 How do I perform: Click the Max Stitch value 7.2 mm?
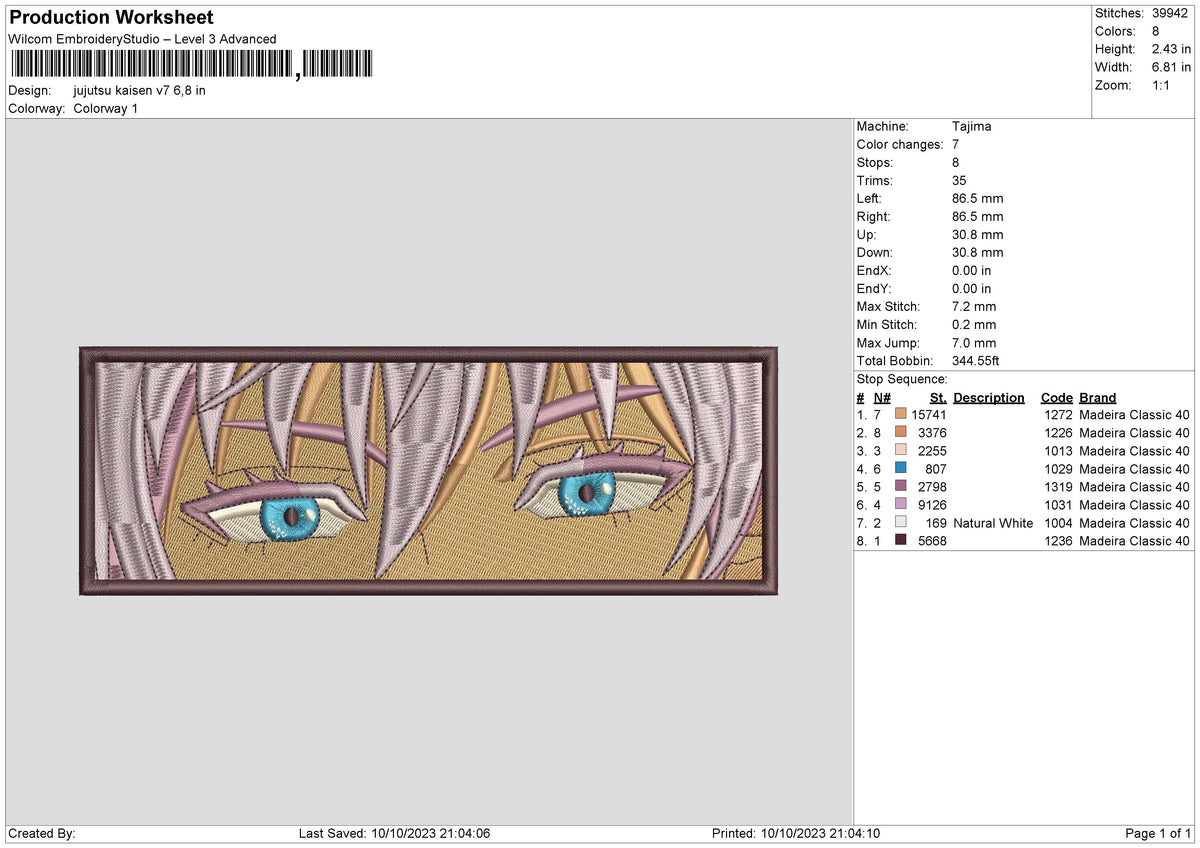point(974,307)
